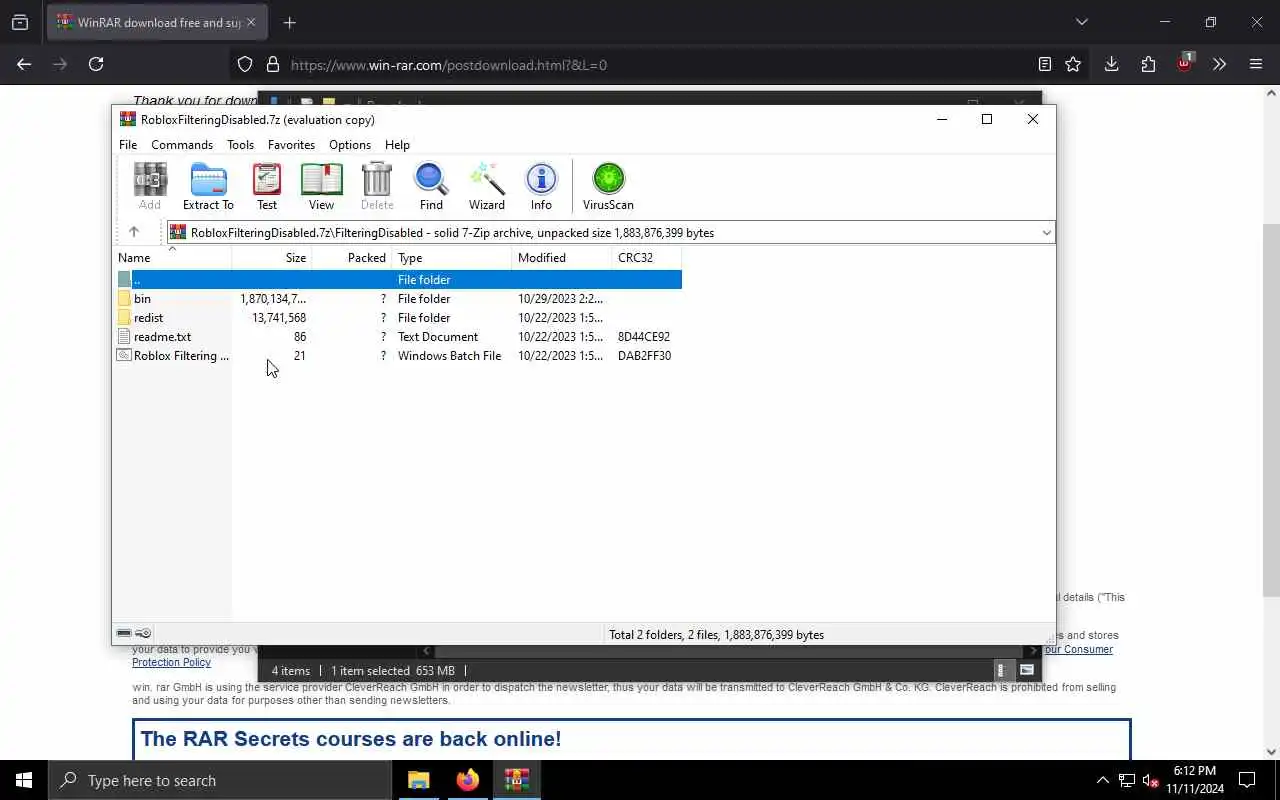Open the View file tool
Screen dimensions: 1280x800
coord(321,187)
